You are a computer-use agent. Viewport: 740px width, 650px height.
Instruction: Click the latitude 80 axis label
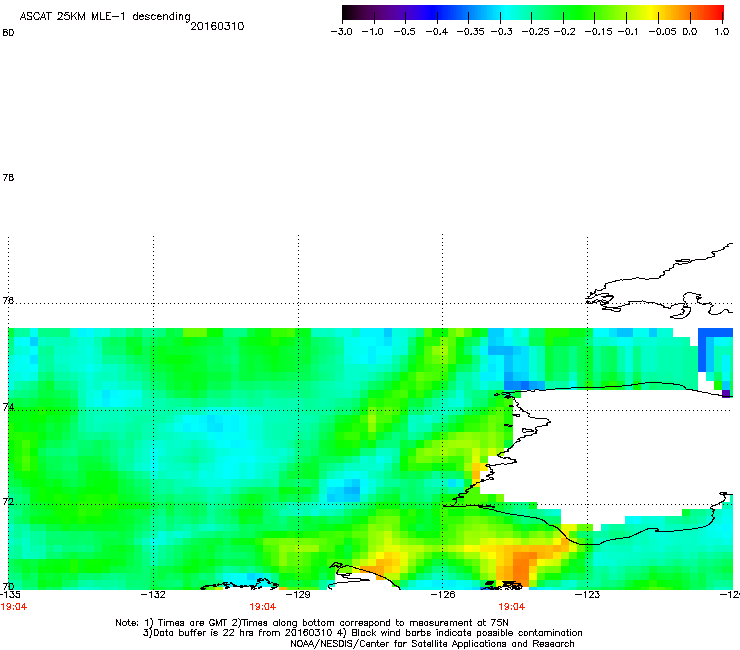(x=8, y=33)
